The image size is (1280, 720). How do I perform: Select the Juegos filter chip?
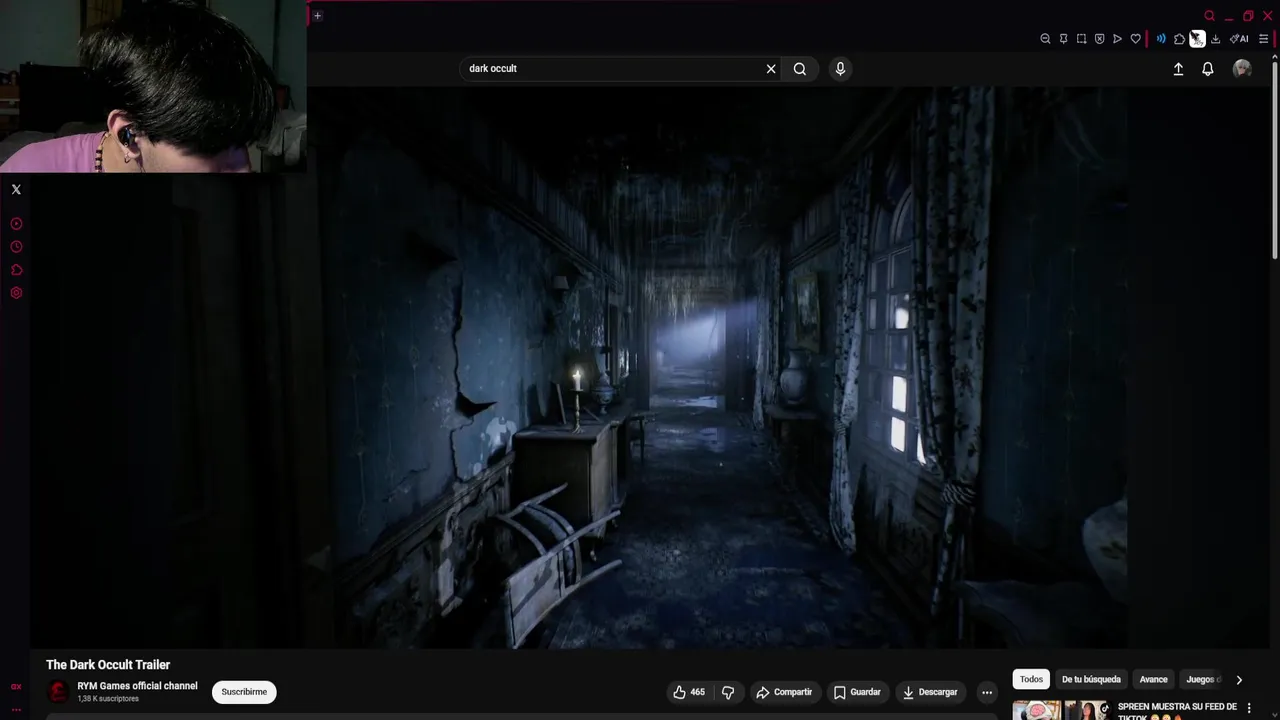[x=1201, y=680]
